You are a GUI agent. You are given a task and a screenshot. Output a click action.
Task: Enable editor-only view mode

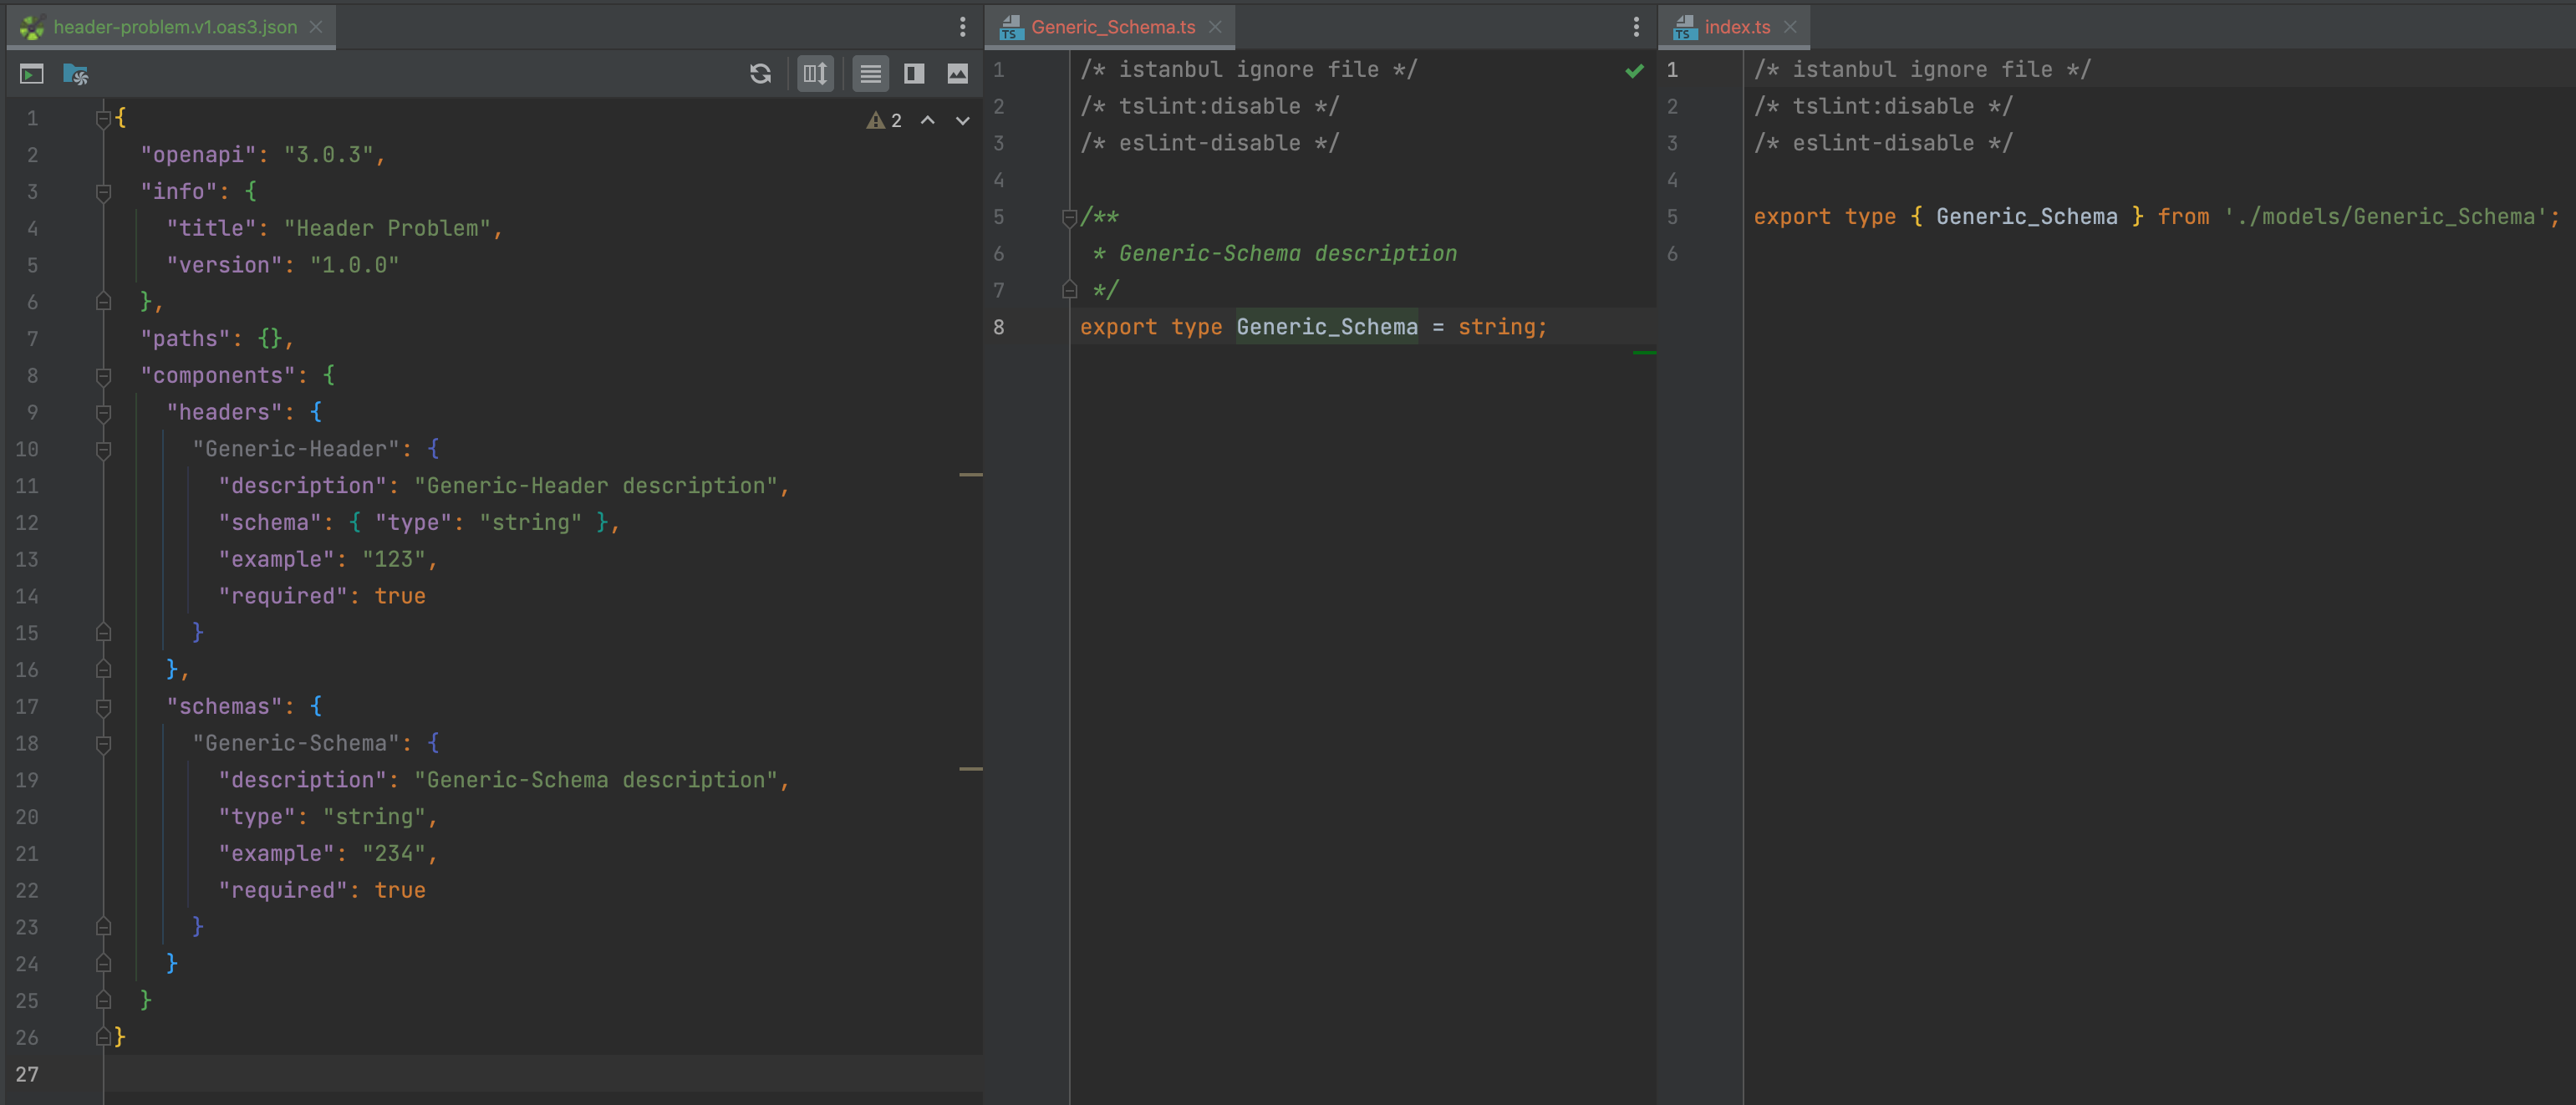[x=869, y=73]
